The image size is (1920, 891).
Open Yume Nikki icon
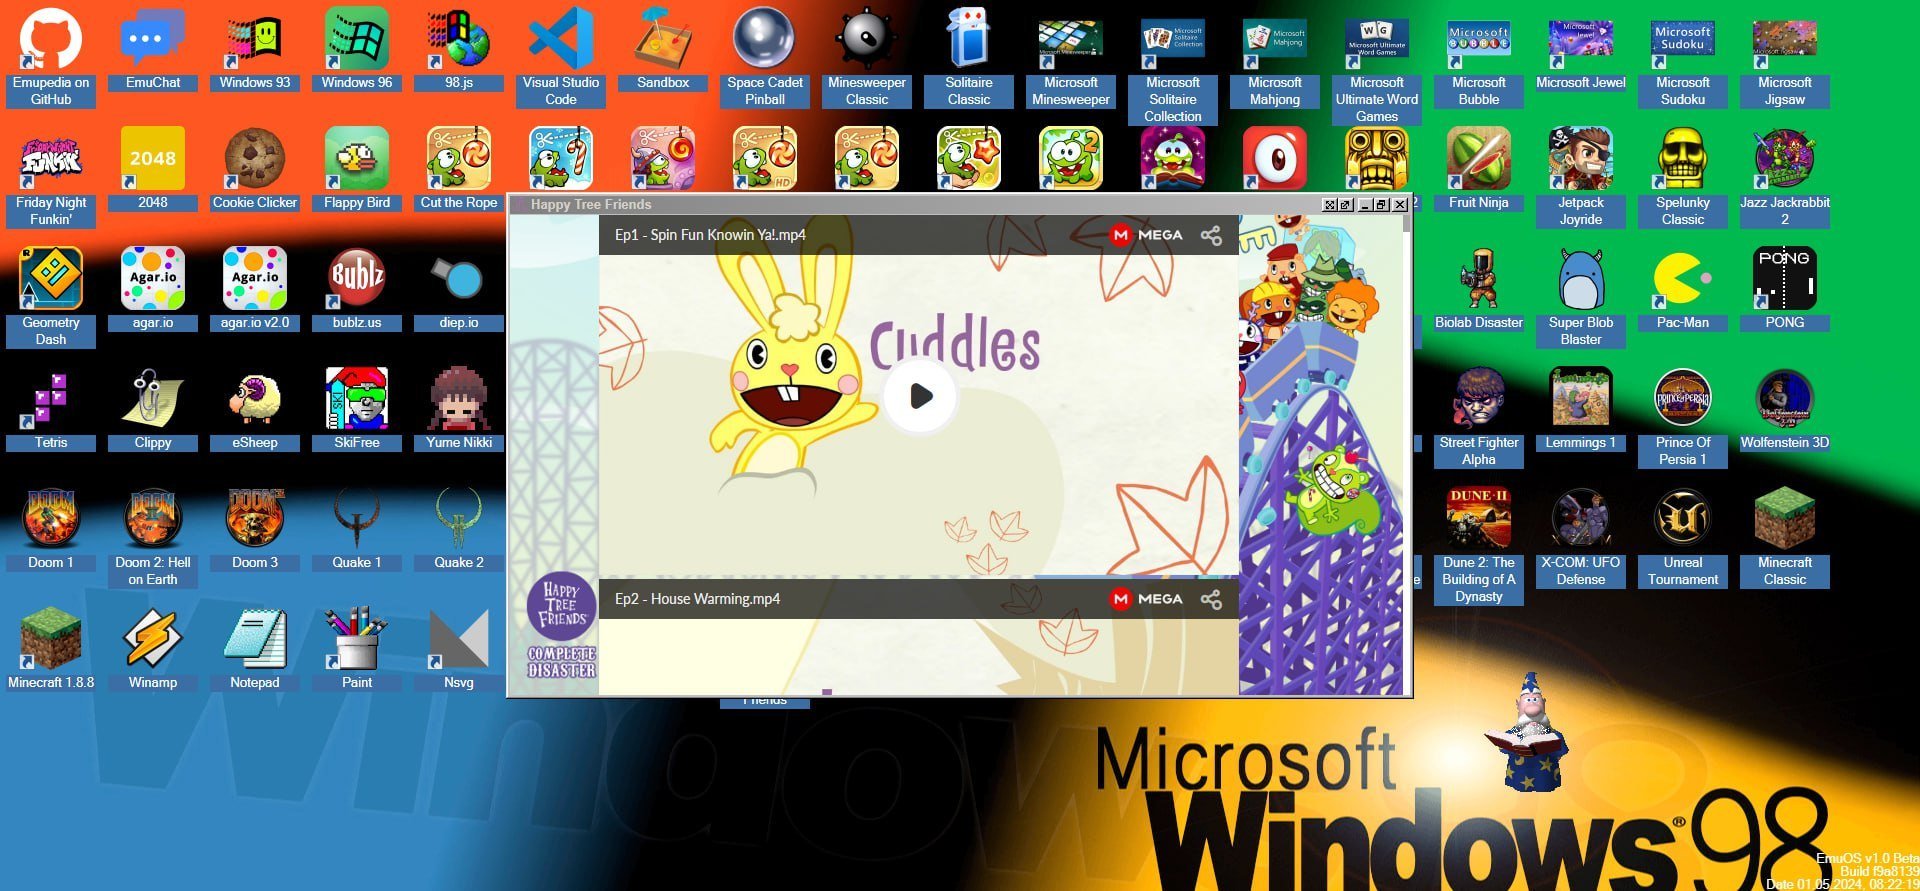coord(459,408)
